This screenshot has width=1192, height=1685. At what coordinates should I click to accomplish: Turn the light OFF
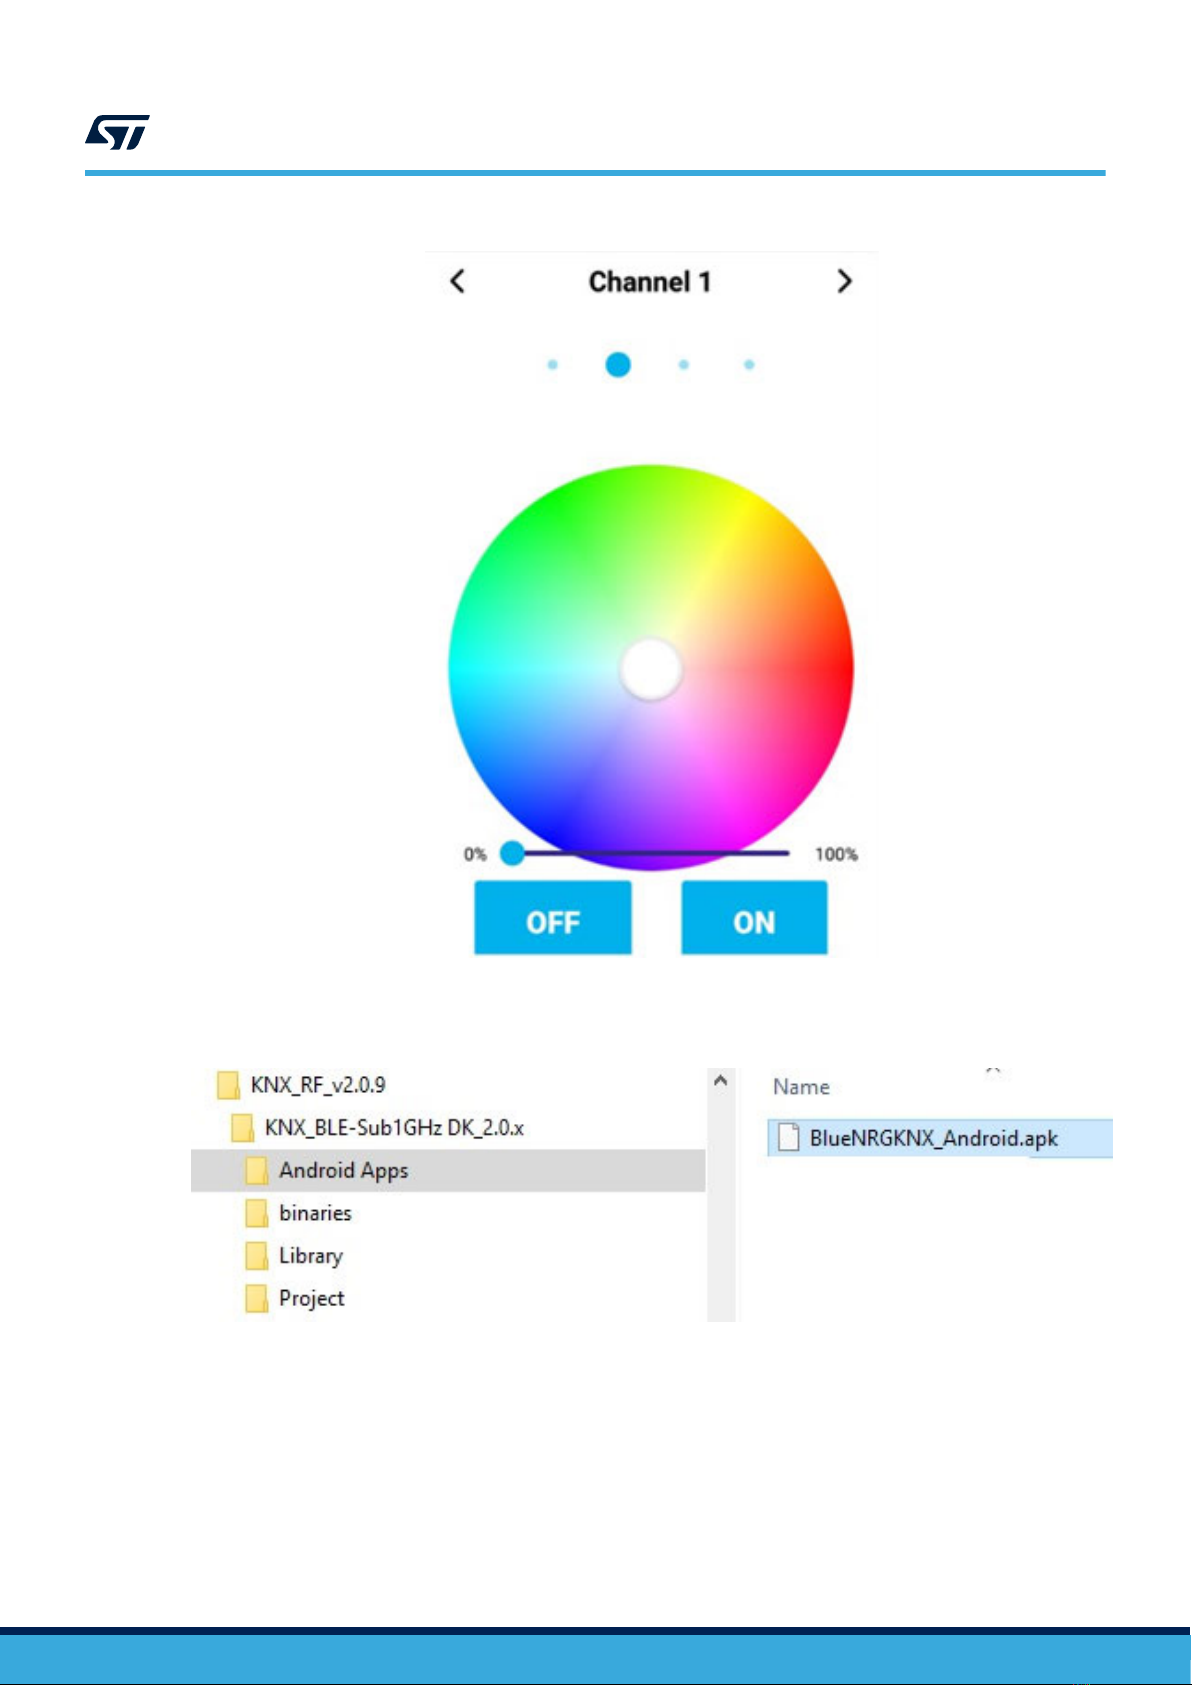(553, 918)
